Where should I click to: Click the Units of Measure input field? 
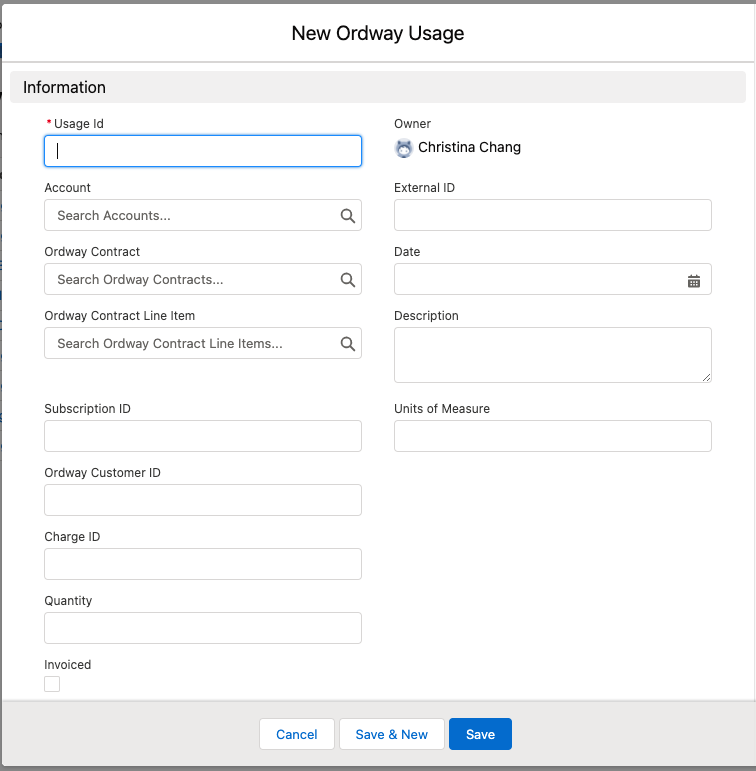coord(552,436)
